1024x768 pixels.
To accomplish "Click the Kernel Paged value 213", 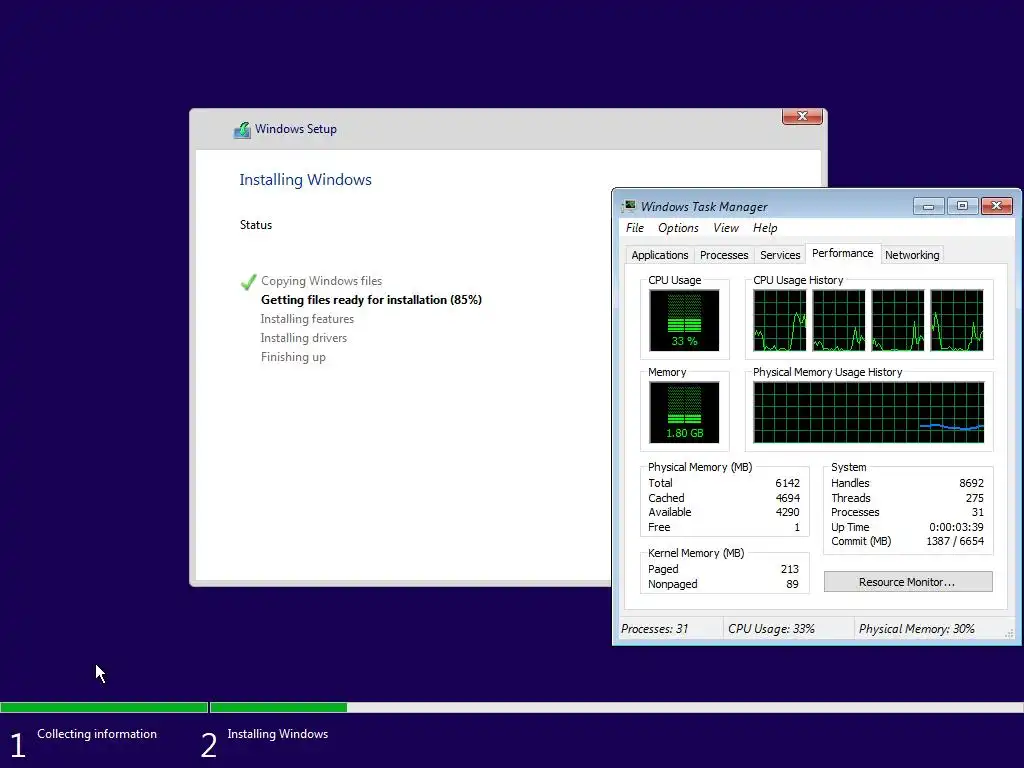I will (790, 569).
